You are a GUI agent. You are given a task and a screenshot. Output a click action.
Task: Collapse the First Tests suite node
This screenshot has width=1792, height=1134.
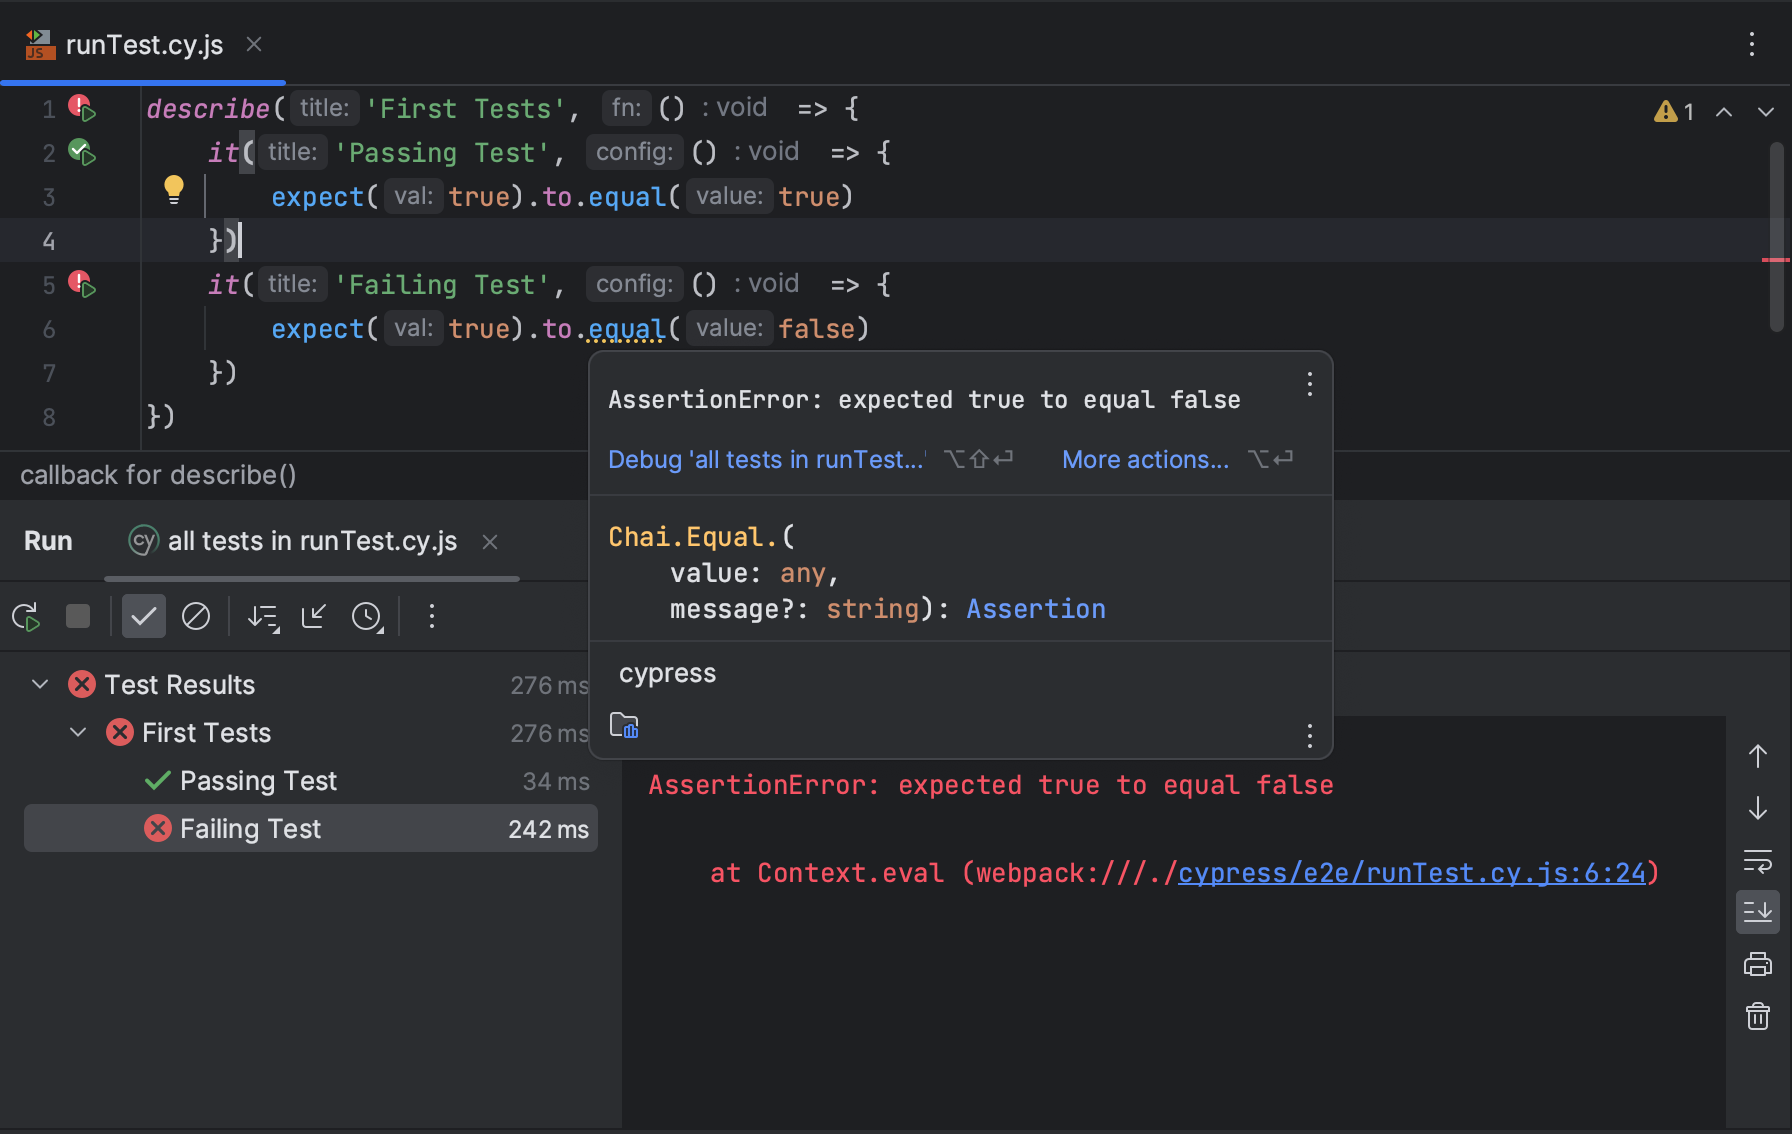pyautogui.click(x=78, y=733)
